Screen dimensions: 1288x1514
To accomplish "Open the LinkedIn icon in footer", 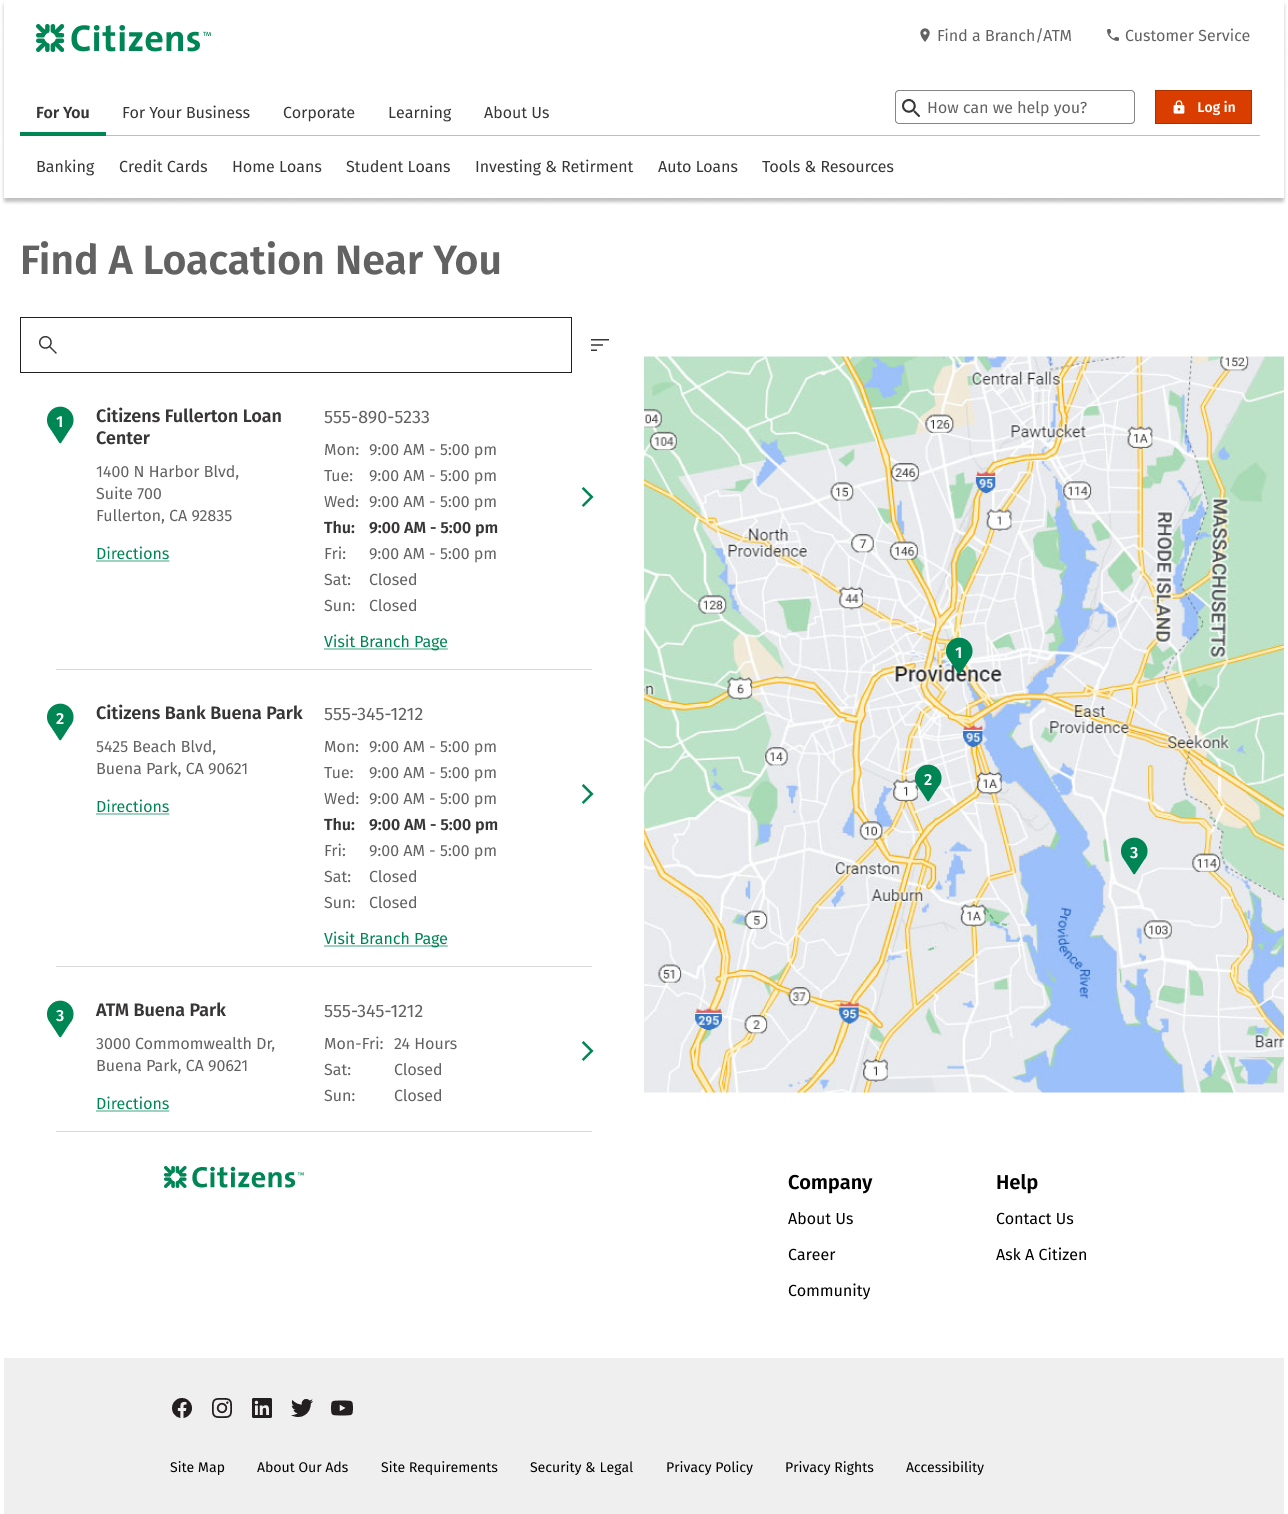I will 262,1408.
